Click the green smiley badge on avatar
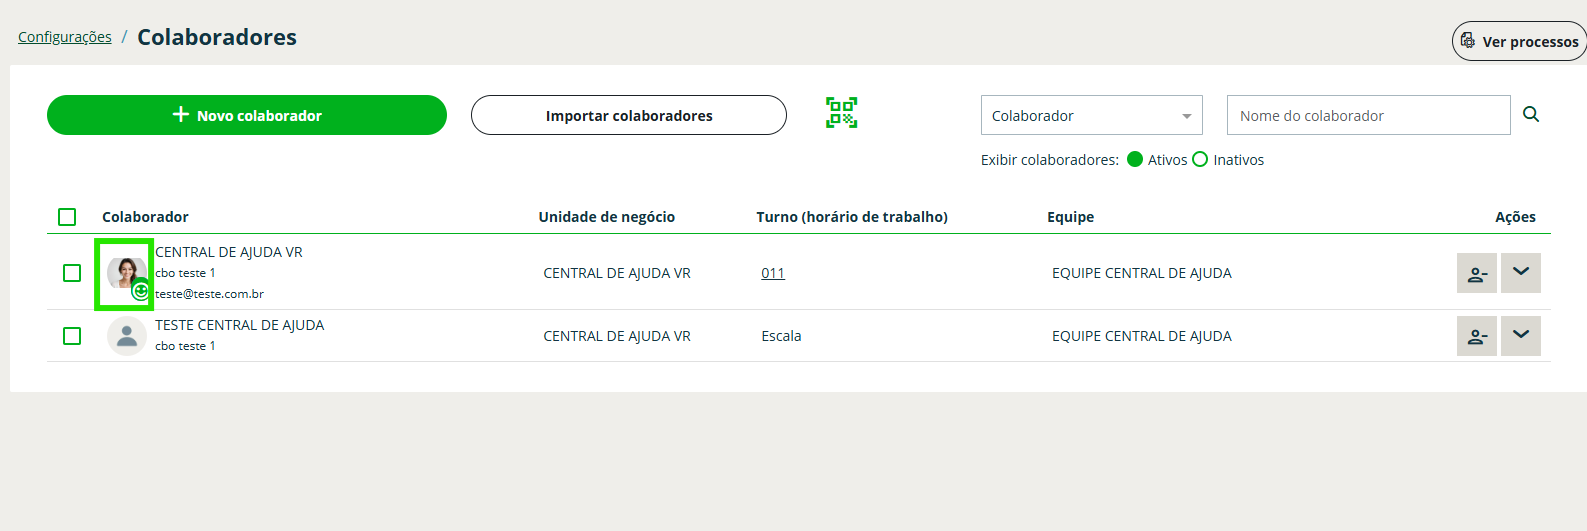 tap(141, 291)
